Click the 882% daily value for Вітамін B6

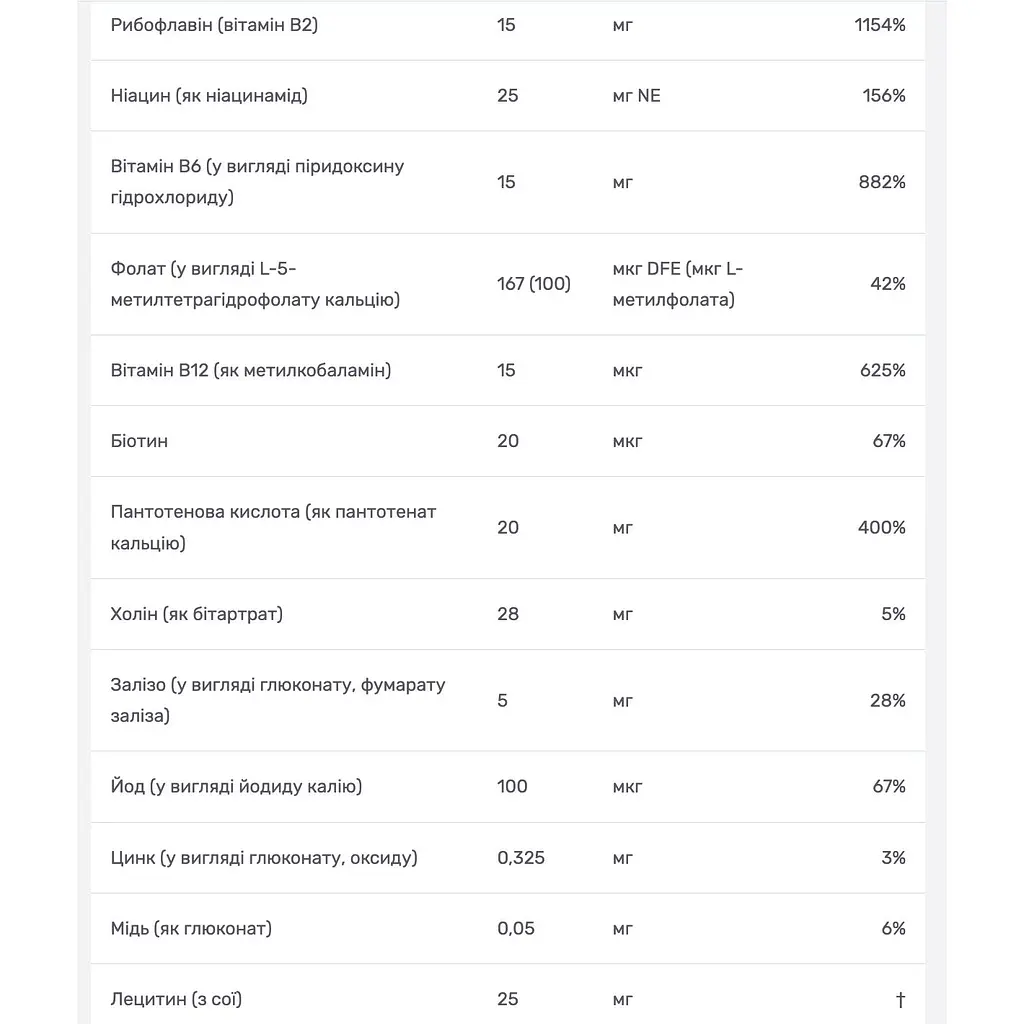click(x=882, y=182)
